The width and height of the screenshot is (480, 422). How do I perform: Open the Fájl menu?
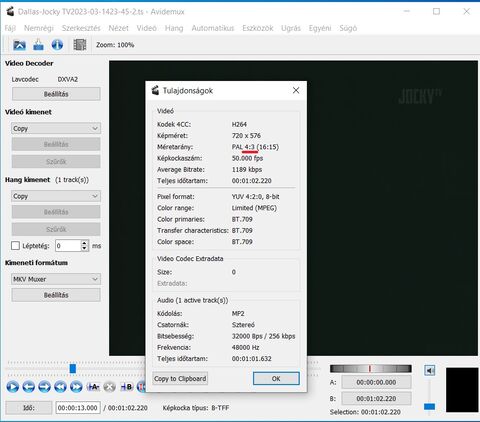coord(10,28)
